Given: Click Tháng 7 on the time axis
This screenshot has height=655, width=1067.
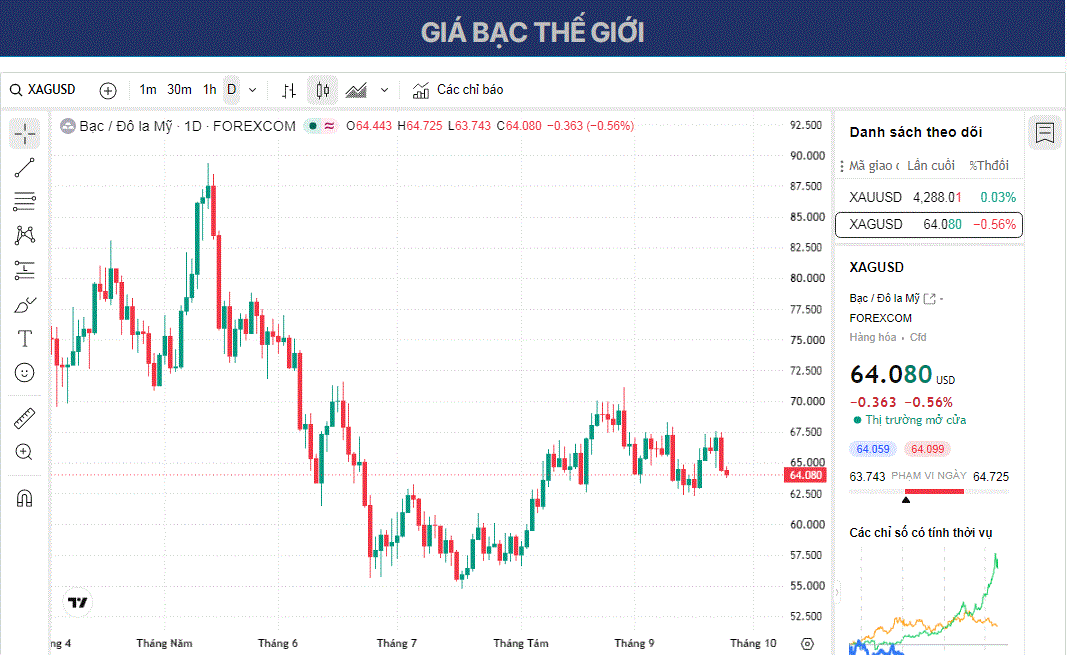Looking at the screenshot, I should (397, 643).
